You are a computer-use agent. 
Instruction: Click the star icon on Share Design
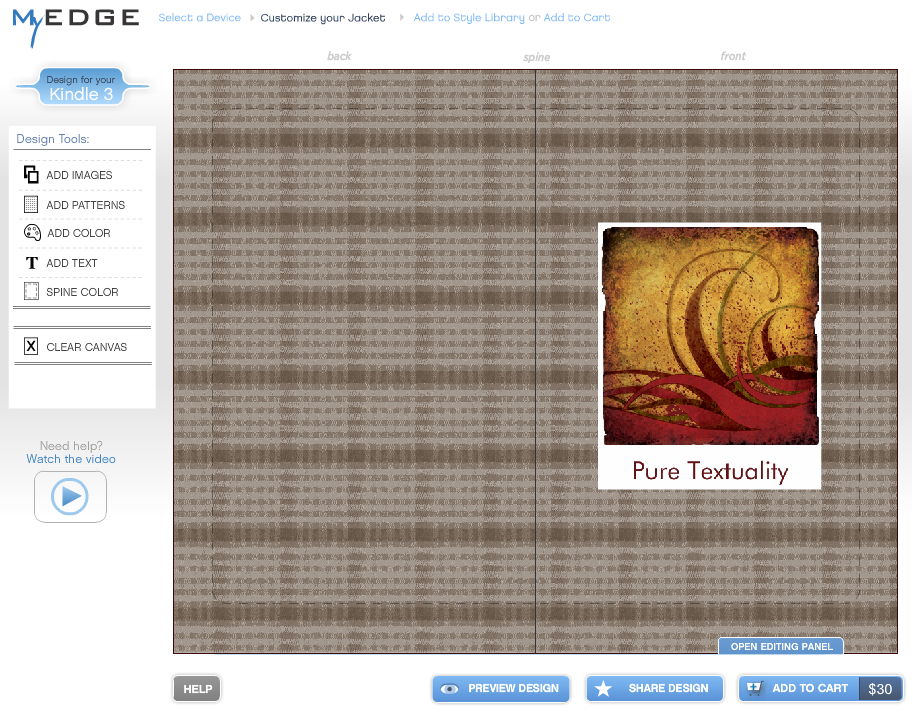[x=603, y=689]
